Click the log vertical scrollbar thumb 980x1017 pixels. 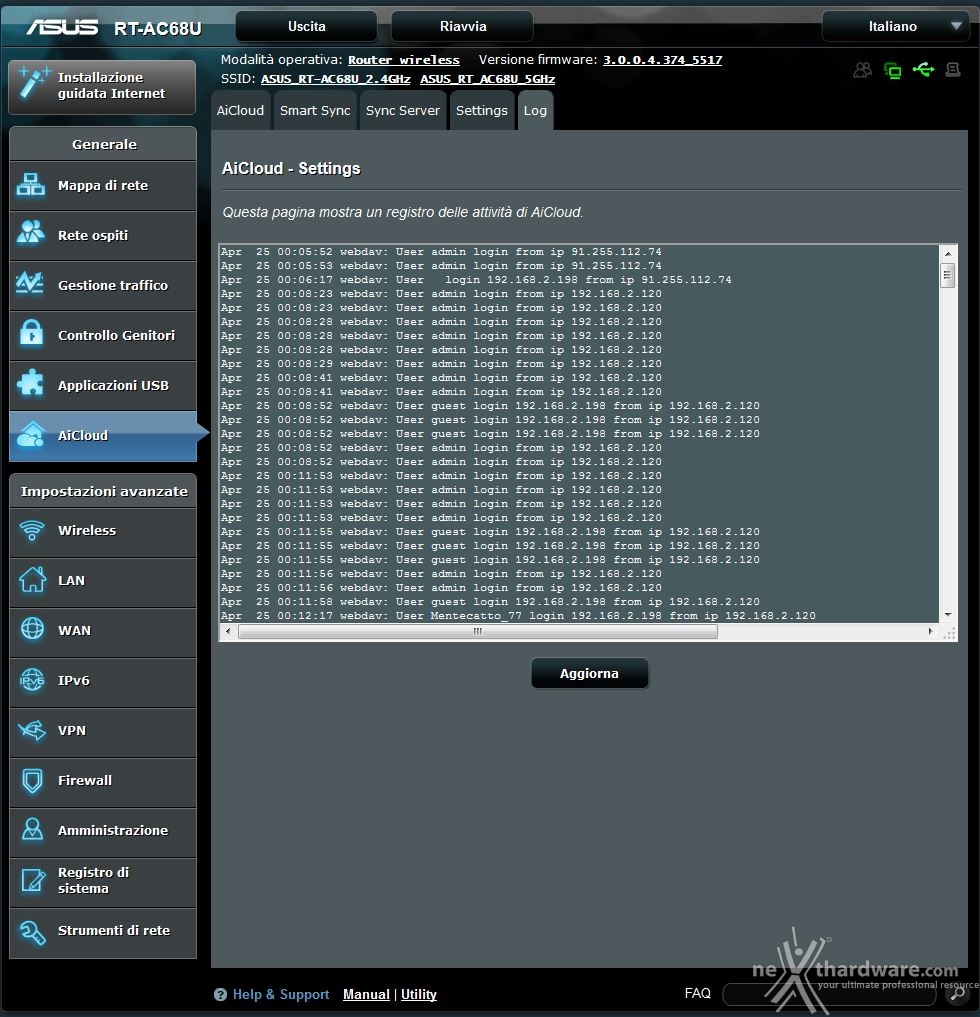948,275
